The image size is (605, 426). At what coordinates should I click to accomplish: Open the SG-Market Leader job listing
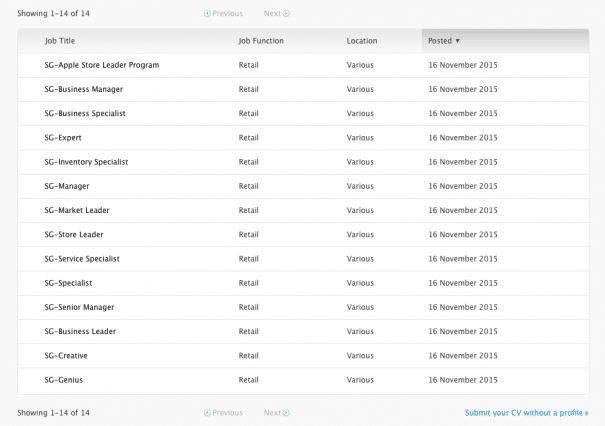[77, 210]
